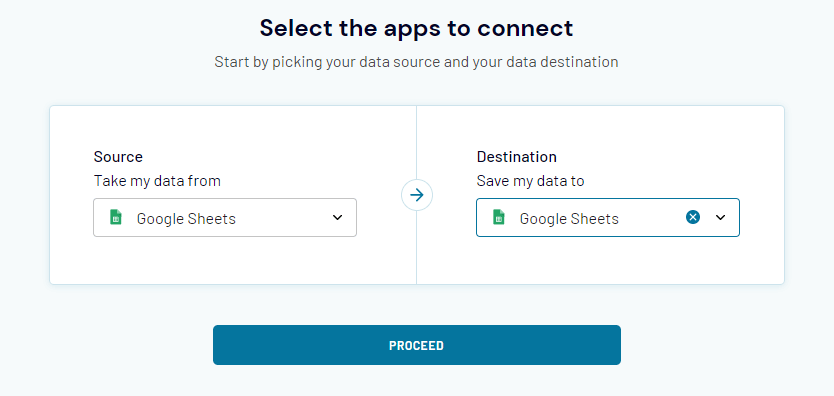The height and width of the screenshot is (396, 834).
Task: Click the "Select the apps to connect" heading
Action: pos(416,28)
